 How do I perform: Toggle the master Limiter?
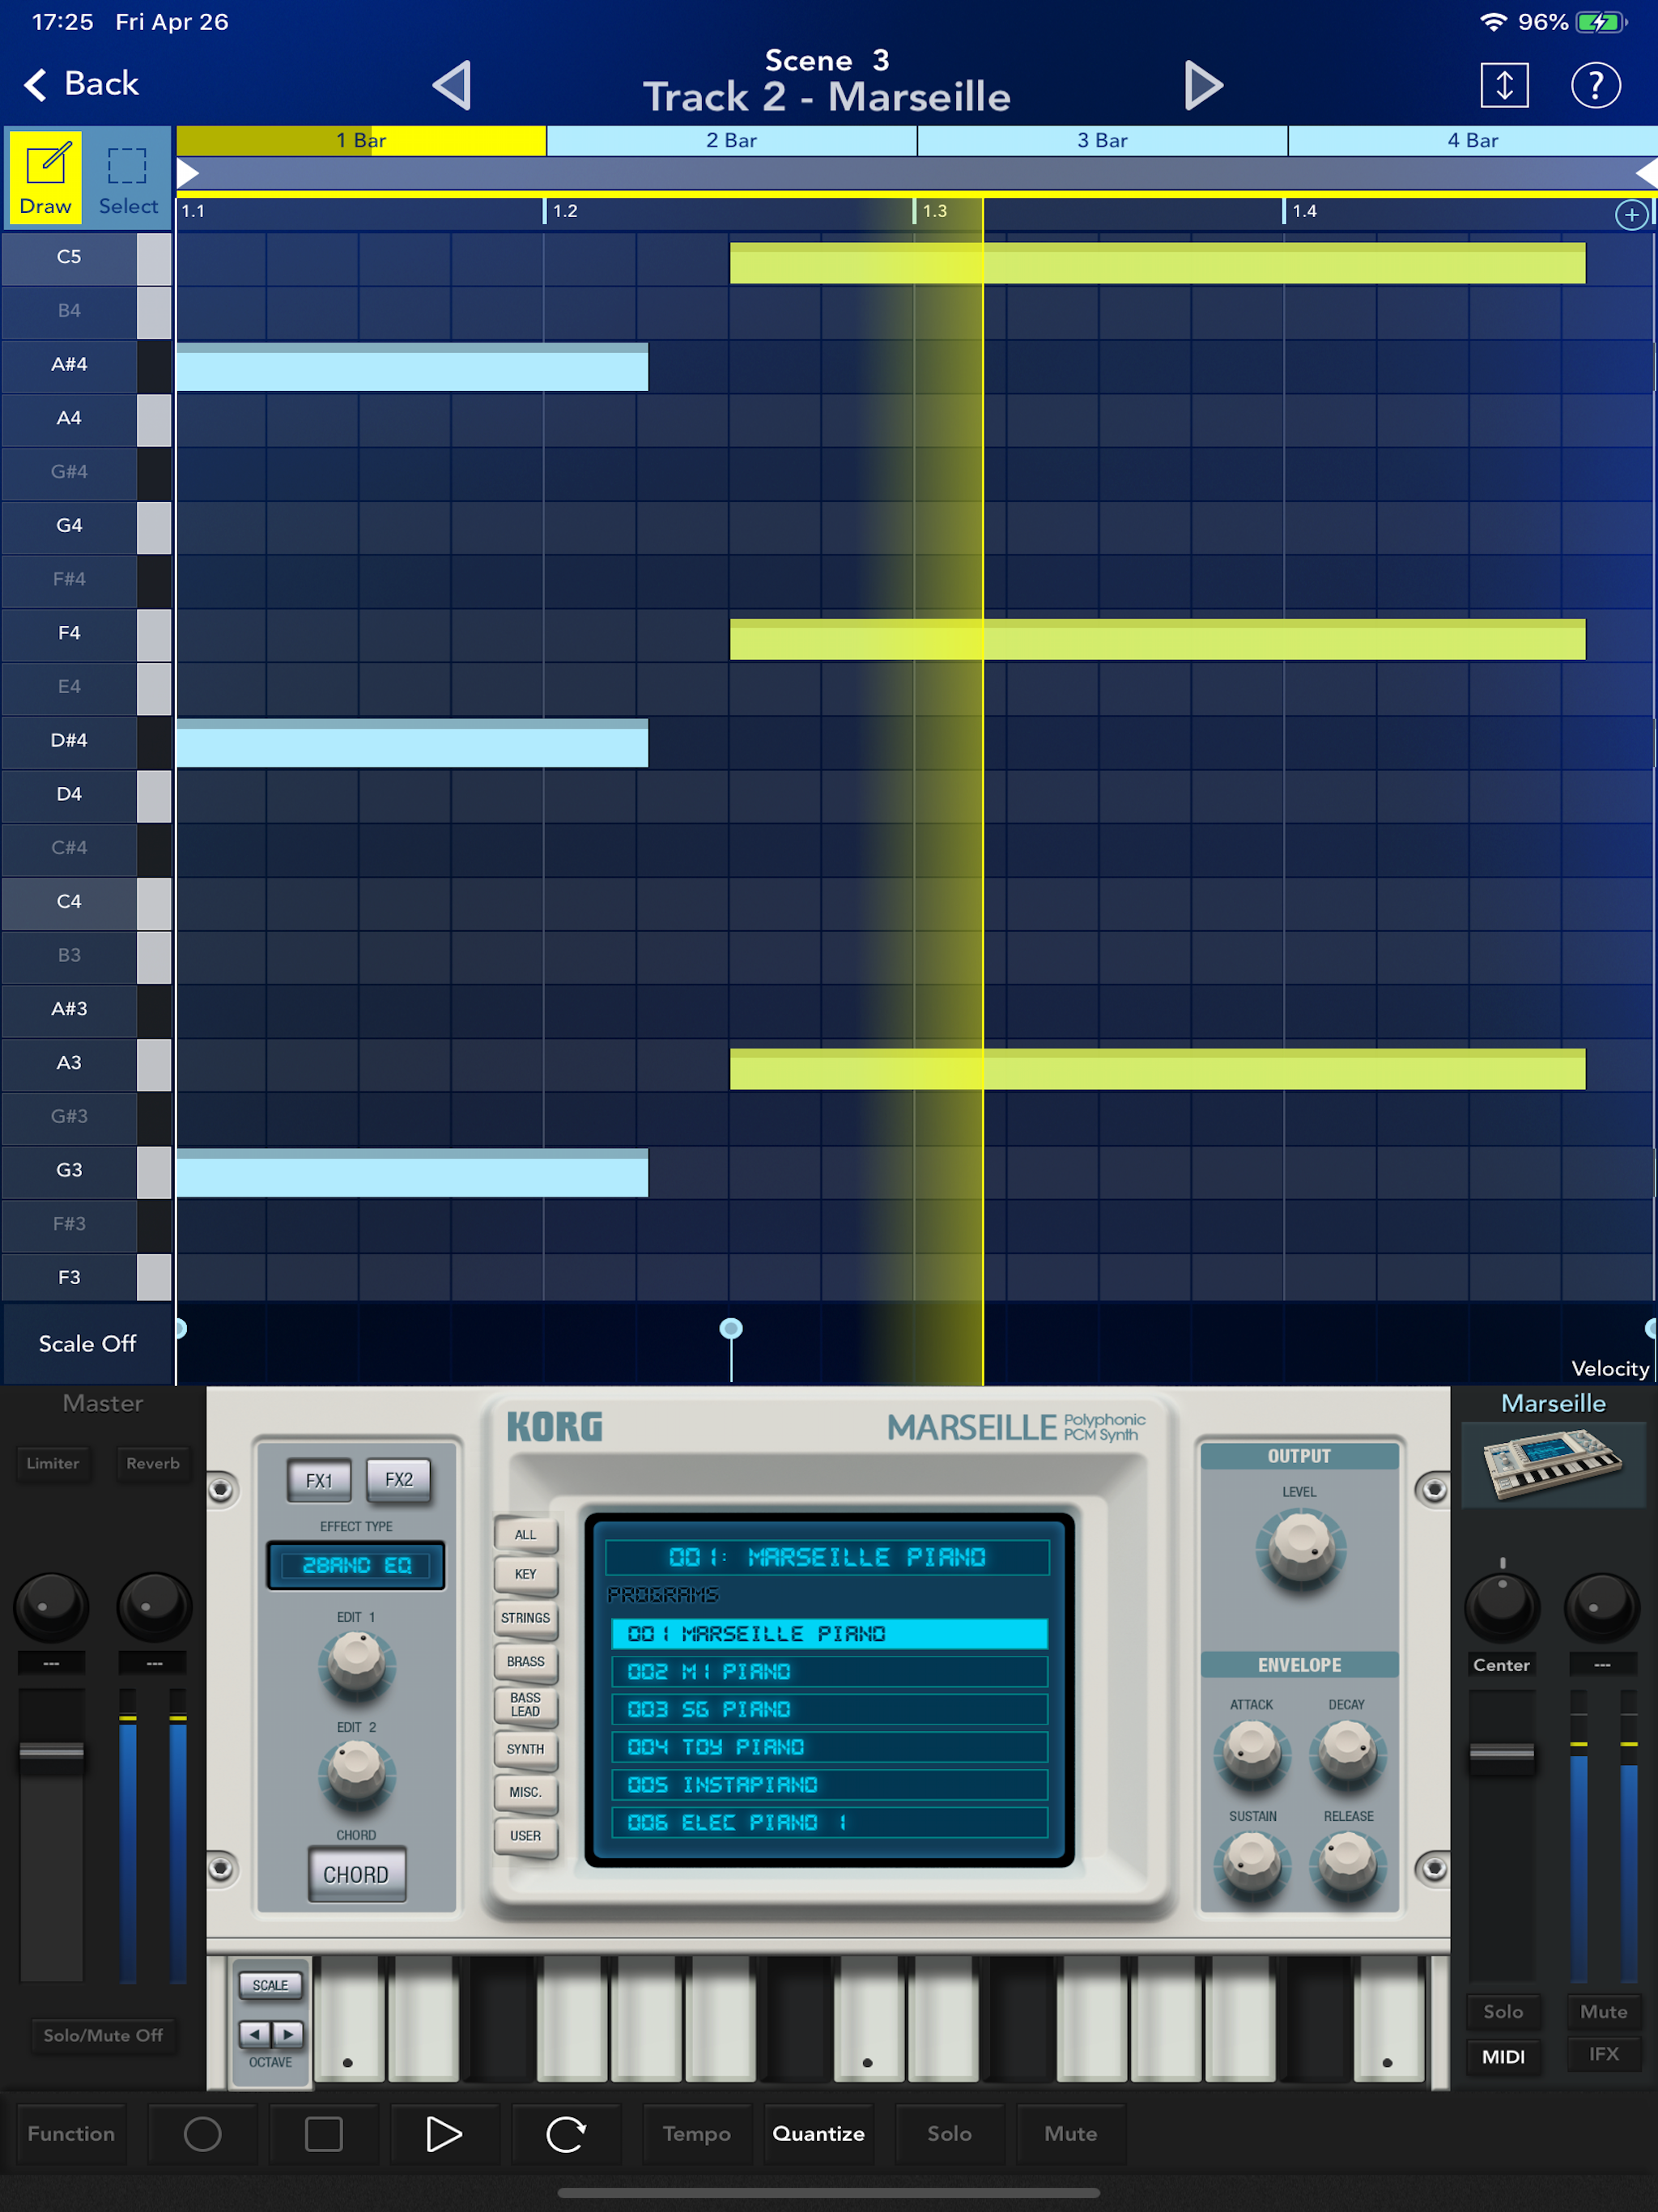52,1463
